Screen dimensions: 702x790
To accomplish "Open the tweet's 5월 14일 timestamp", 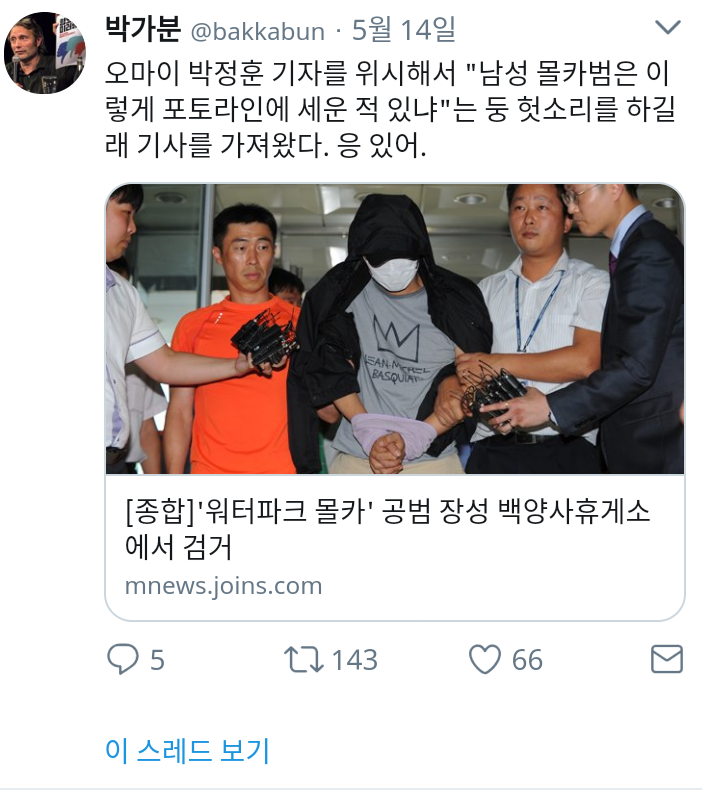I will pos(404,29).
